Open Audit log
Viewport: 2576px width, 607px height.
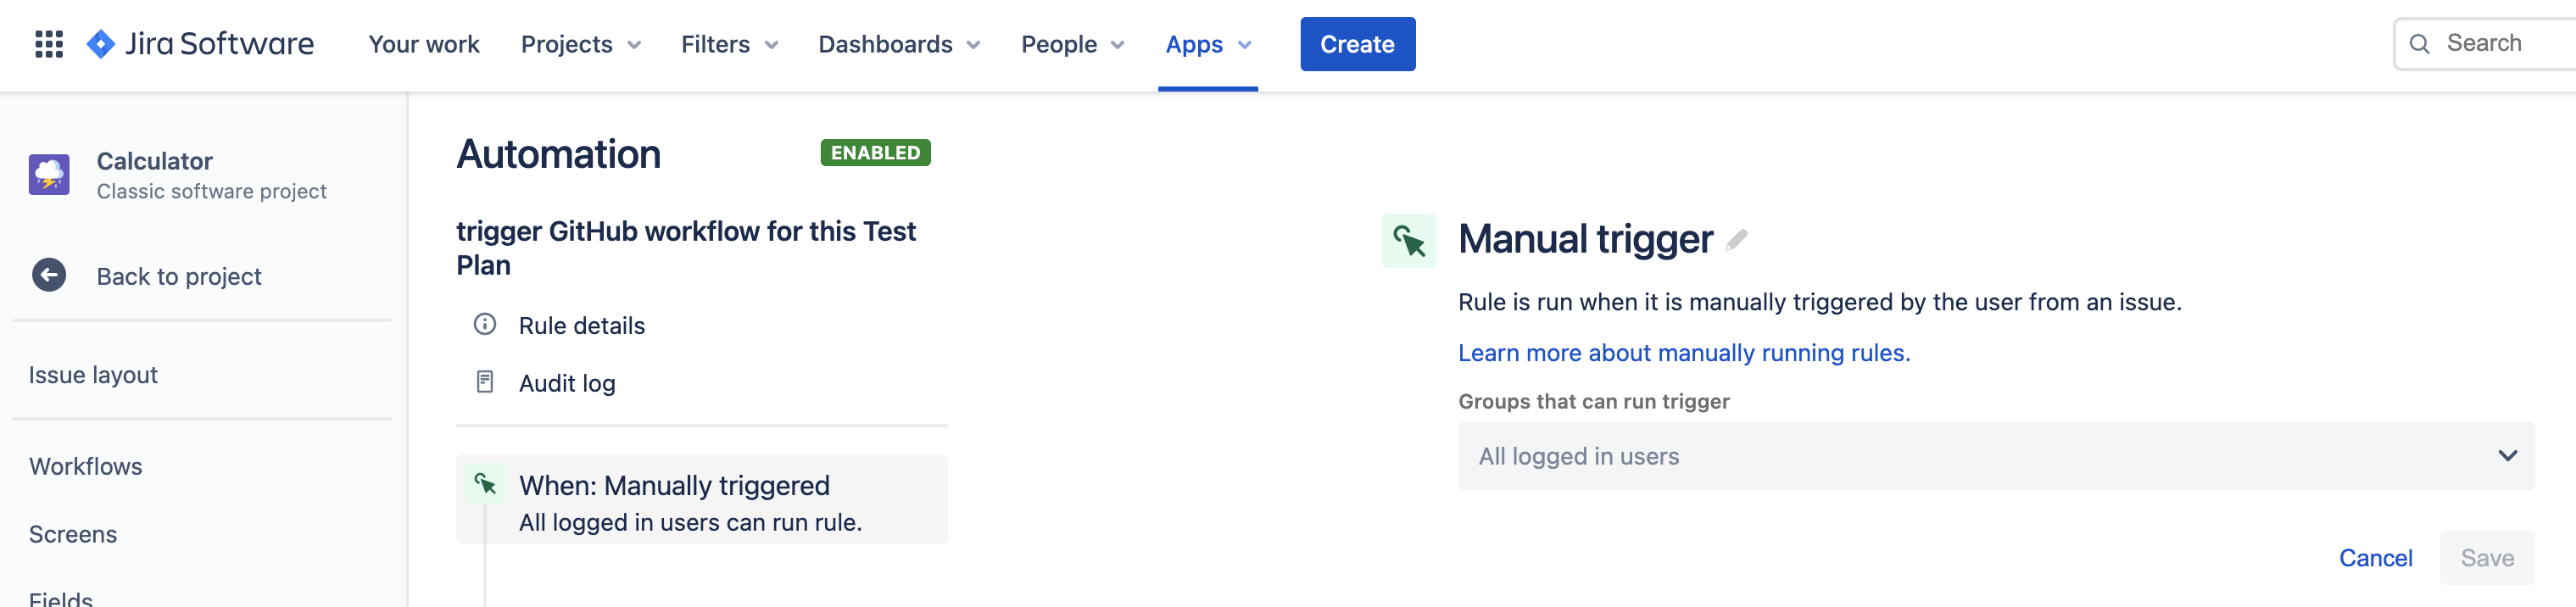567,383
